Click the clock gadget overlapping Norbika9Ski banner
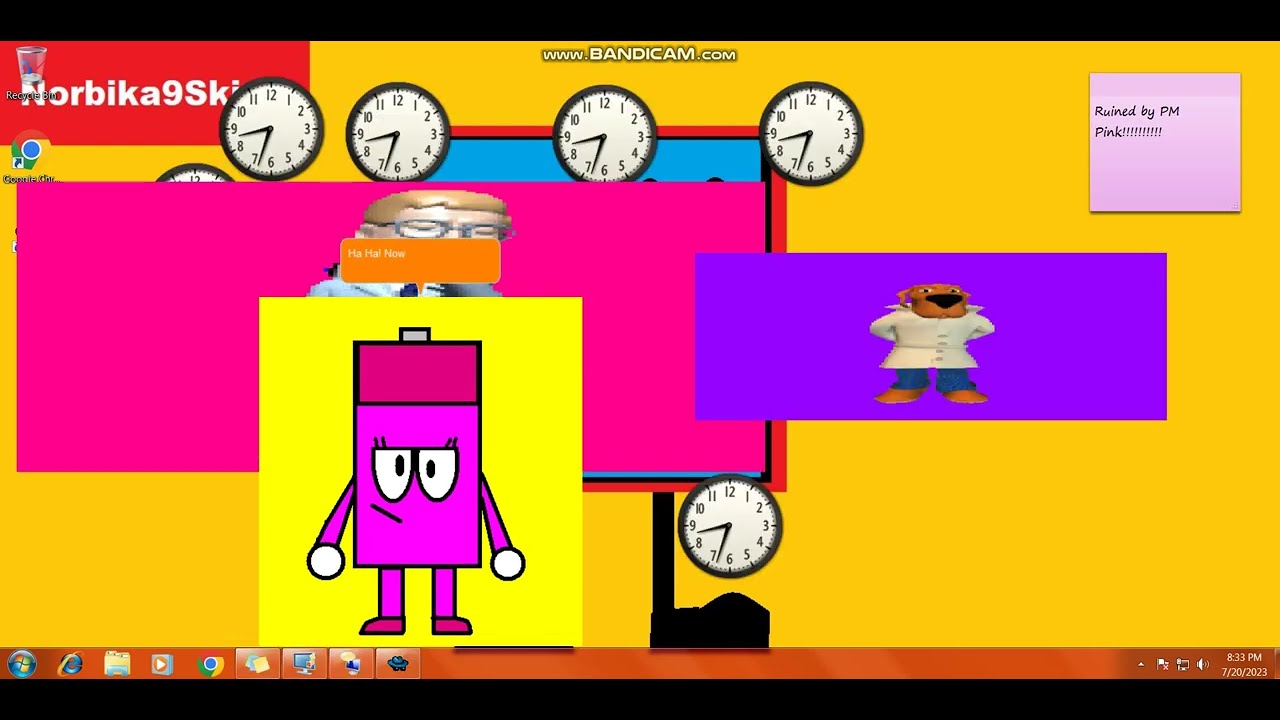Viewport: 1280px width, 720px height. coord(271,129)
